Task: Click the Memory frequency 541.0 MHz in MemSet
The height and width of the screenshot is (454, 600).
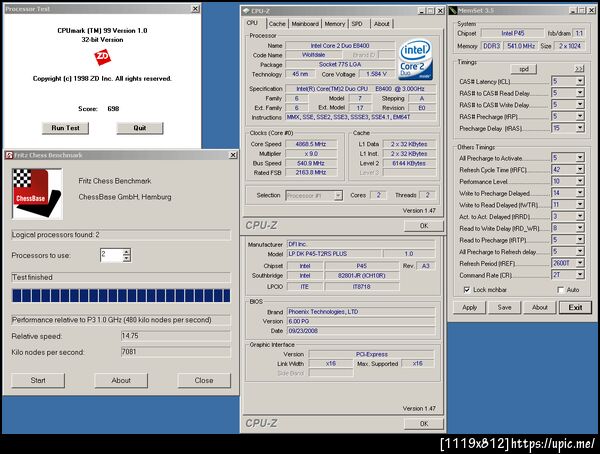Action: tap(521, 46)
